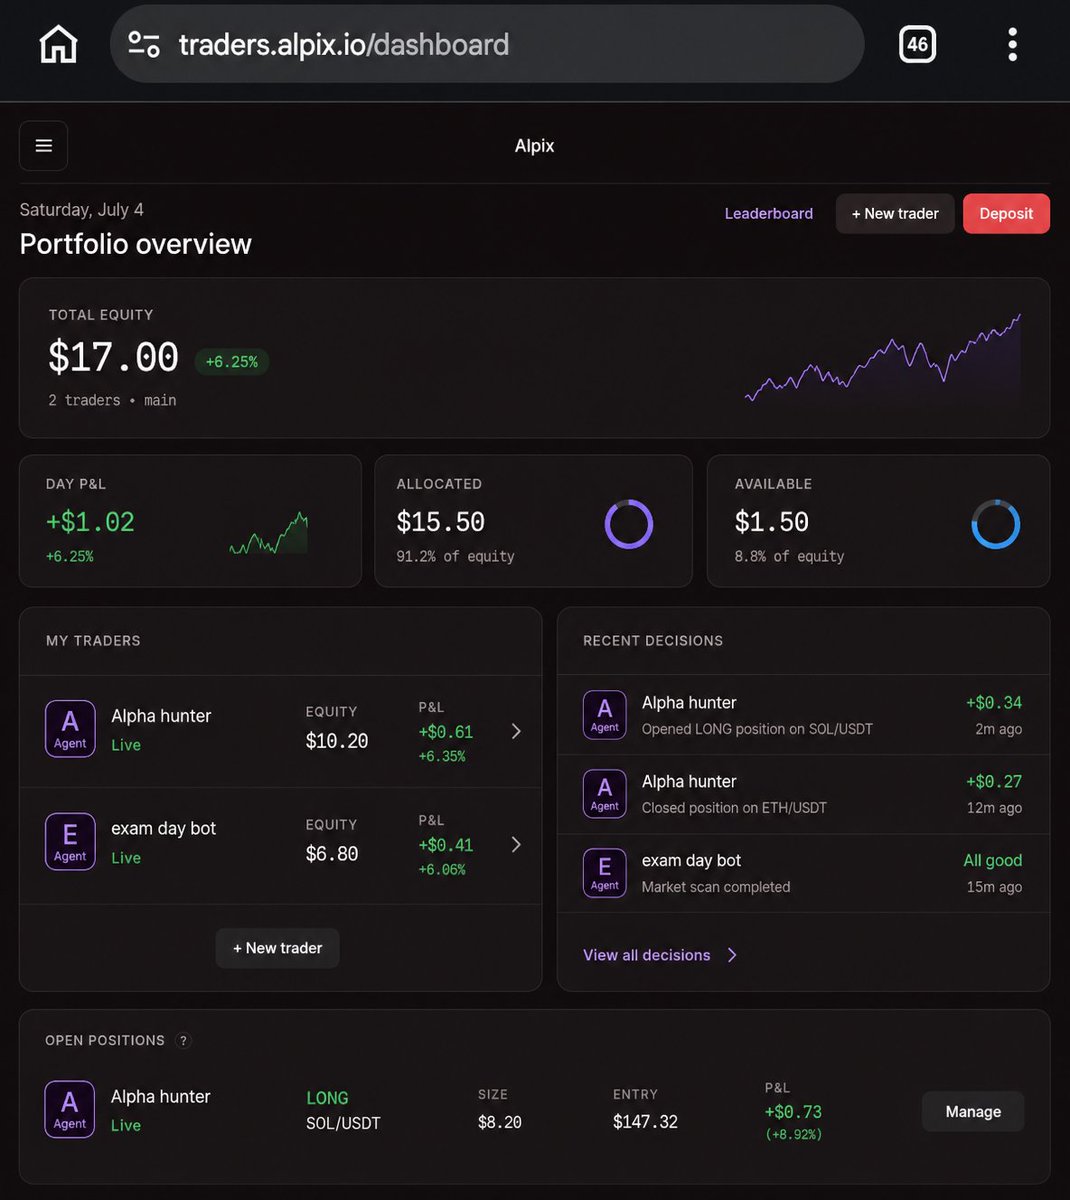This screenshot has height=1200, width=1070.
Task: Click the $15.50 allocated value
Action: coord(440,522)
